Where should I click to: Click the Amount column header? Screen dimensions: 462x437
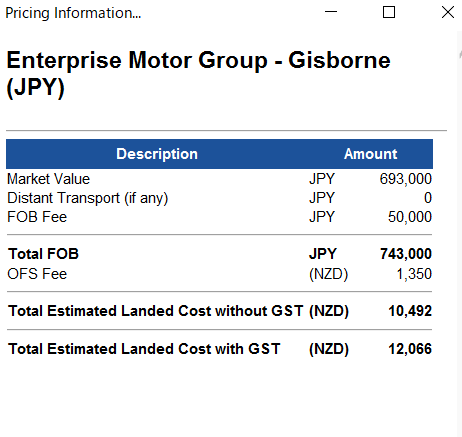pos(370,154)
